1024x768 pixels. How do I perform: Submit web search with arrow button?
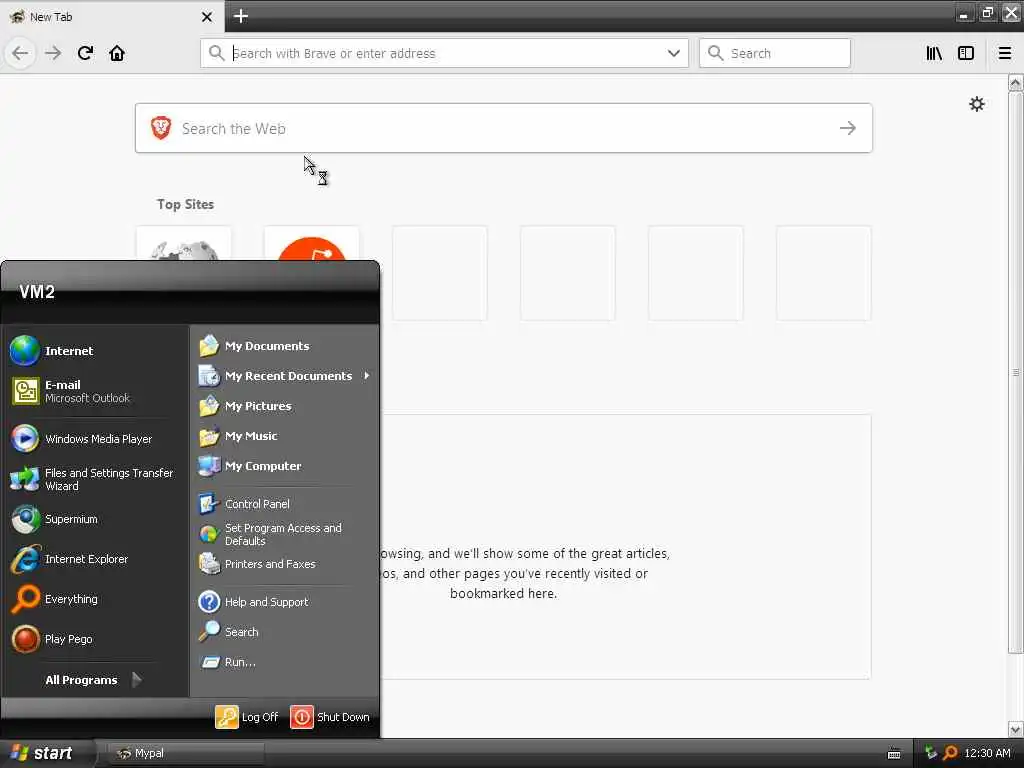[x=848, y=128]
